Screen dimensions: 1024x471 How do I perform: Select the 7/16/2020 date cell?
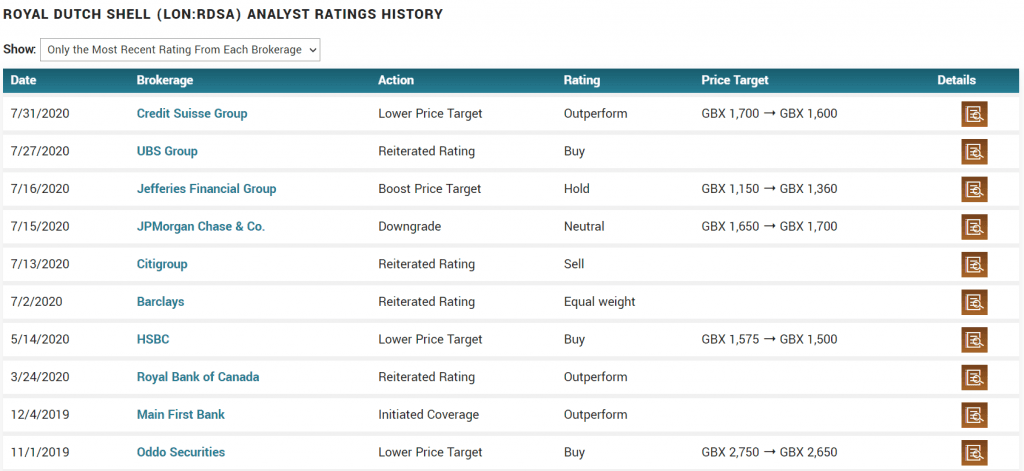click(x=40, y=189)
